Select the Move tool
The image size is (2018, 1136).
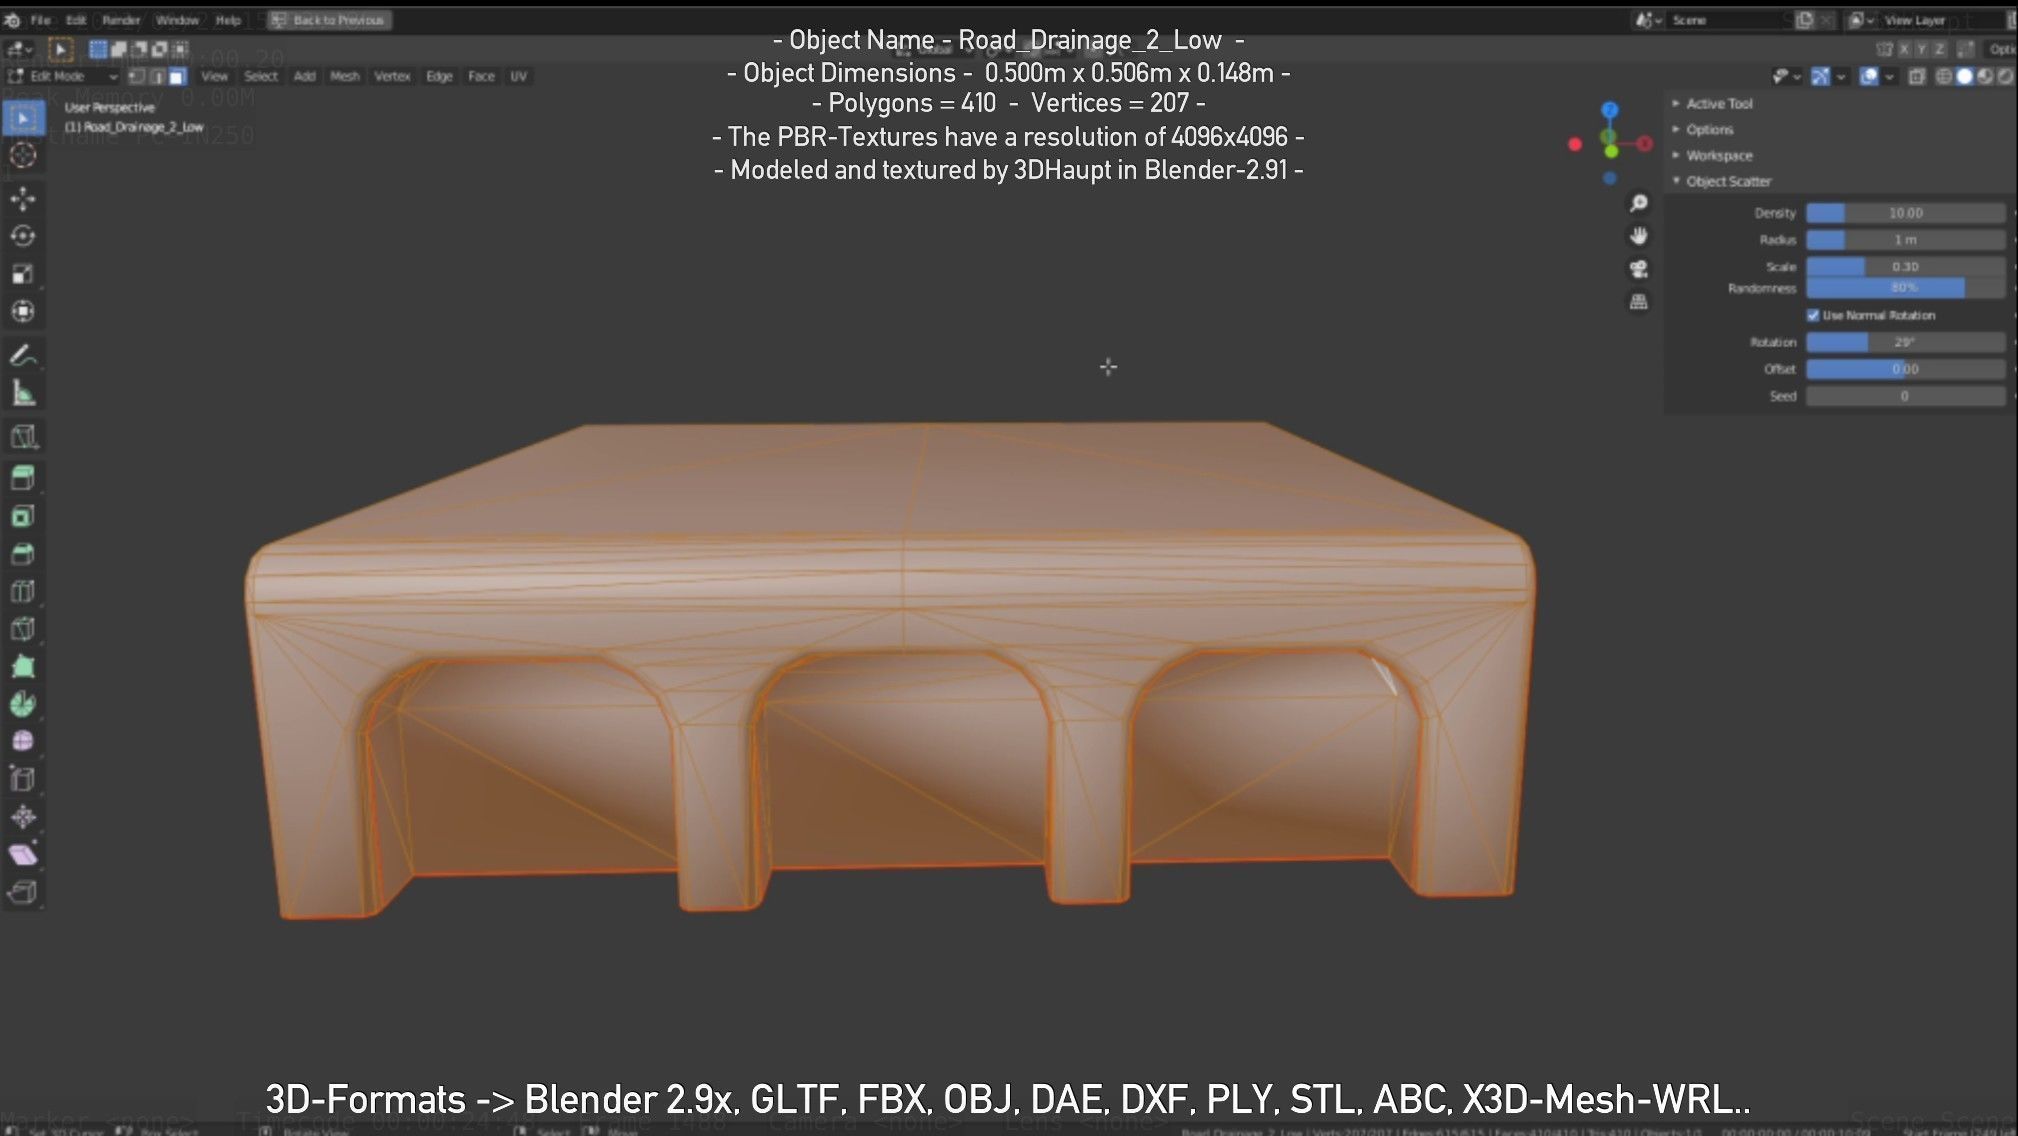coord(23,198)
